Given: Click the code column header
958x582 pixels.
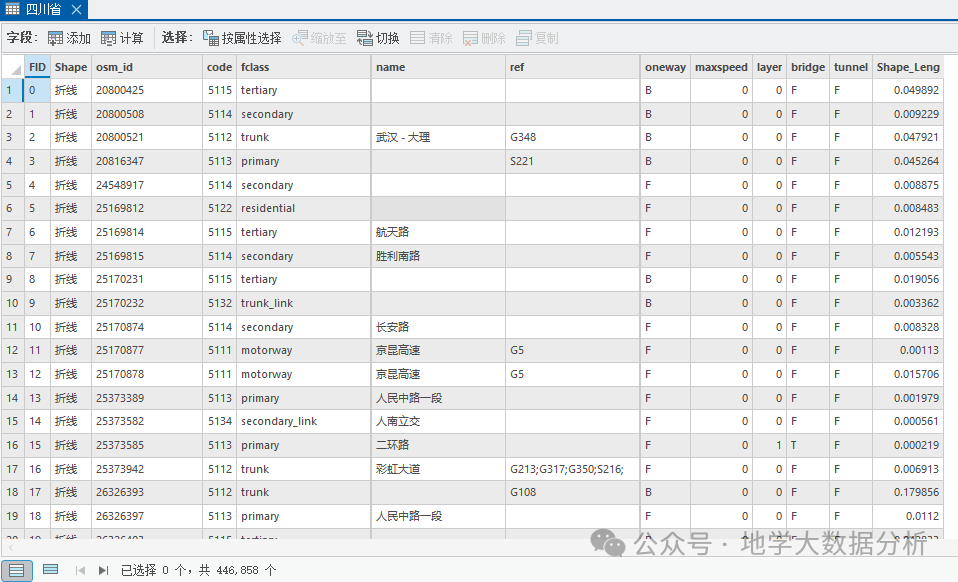Looking at the screenshot, I should [219, 67].
